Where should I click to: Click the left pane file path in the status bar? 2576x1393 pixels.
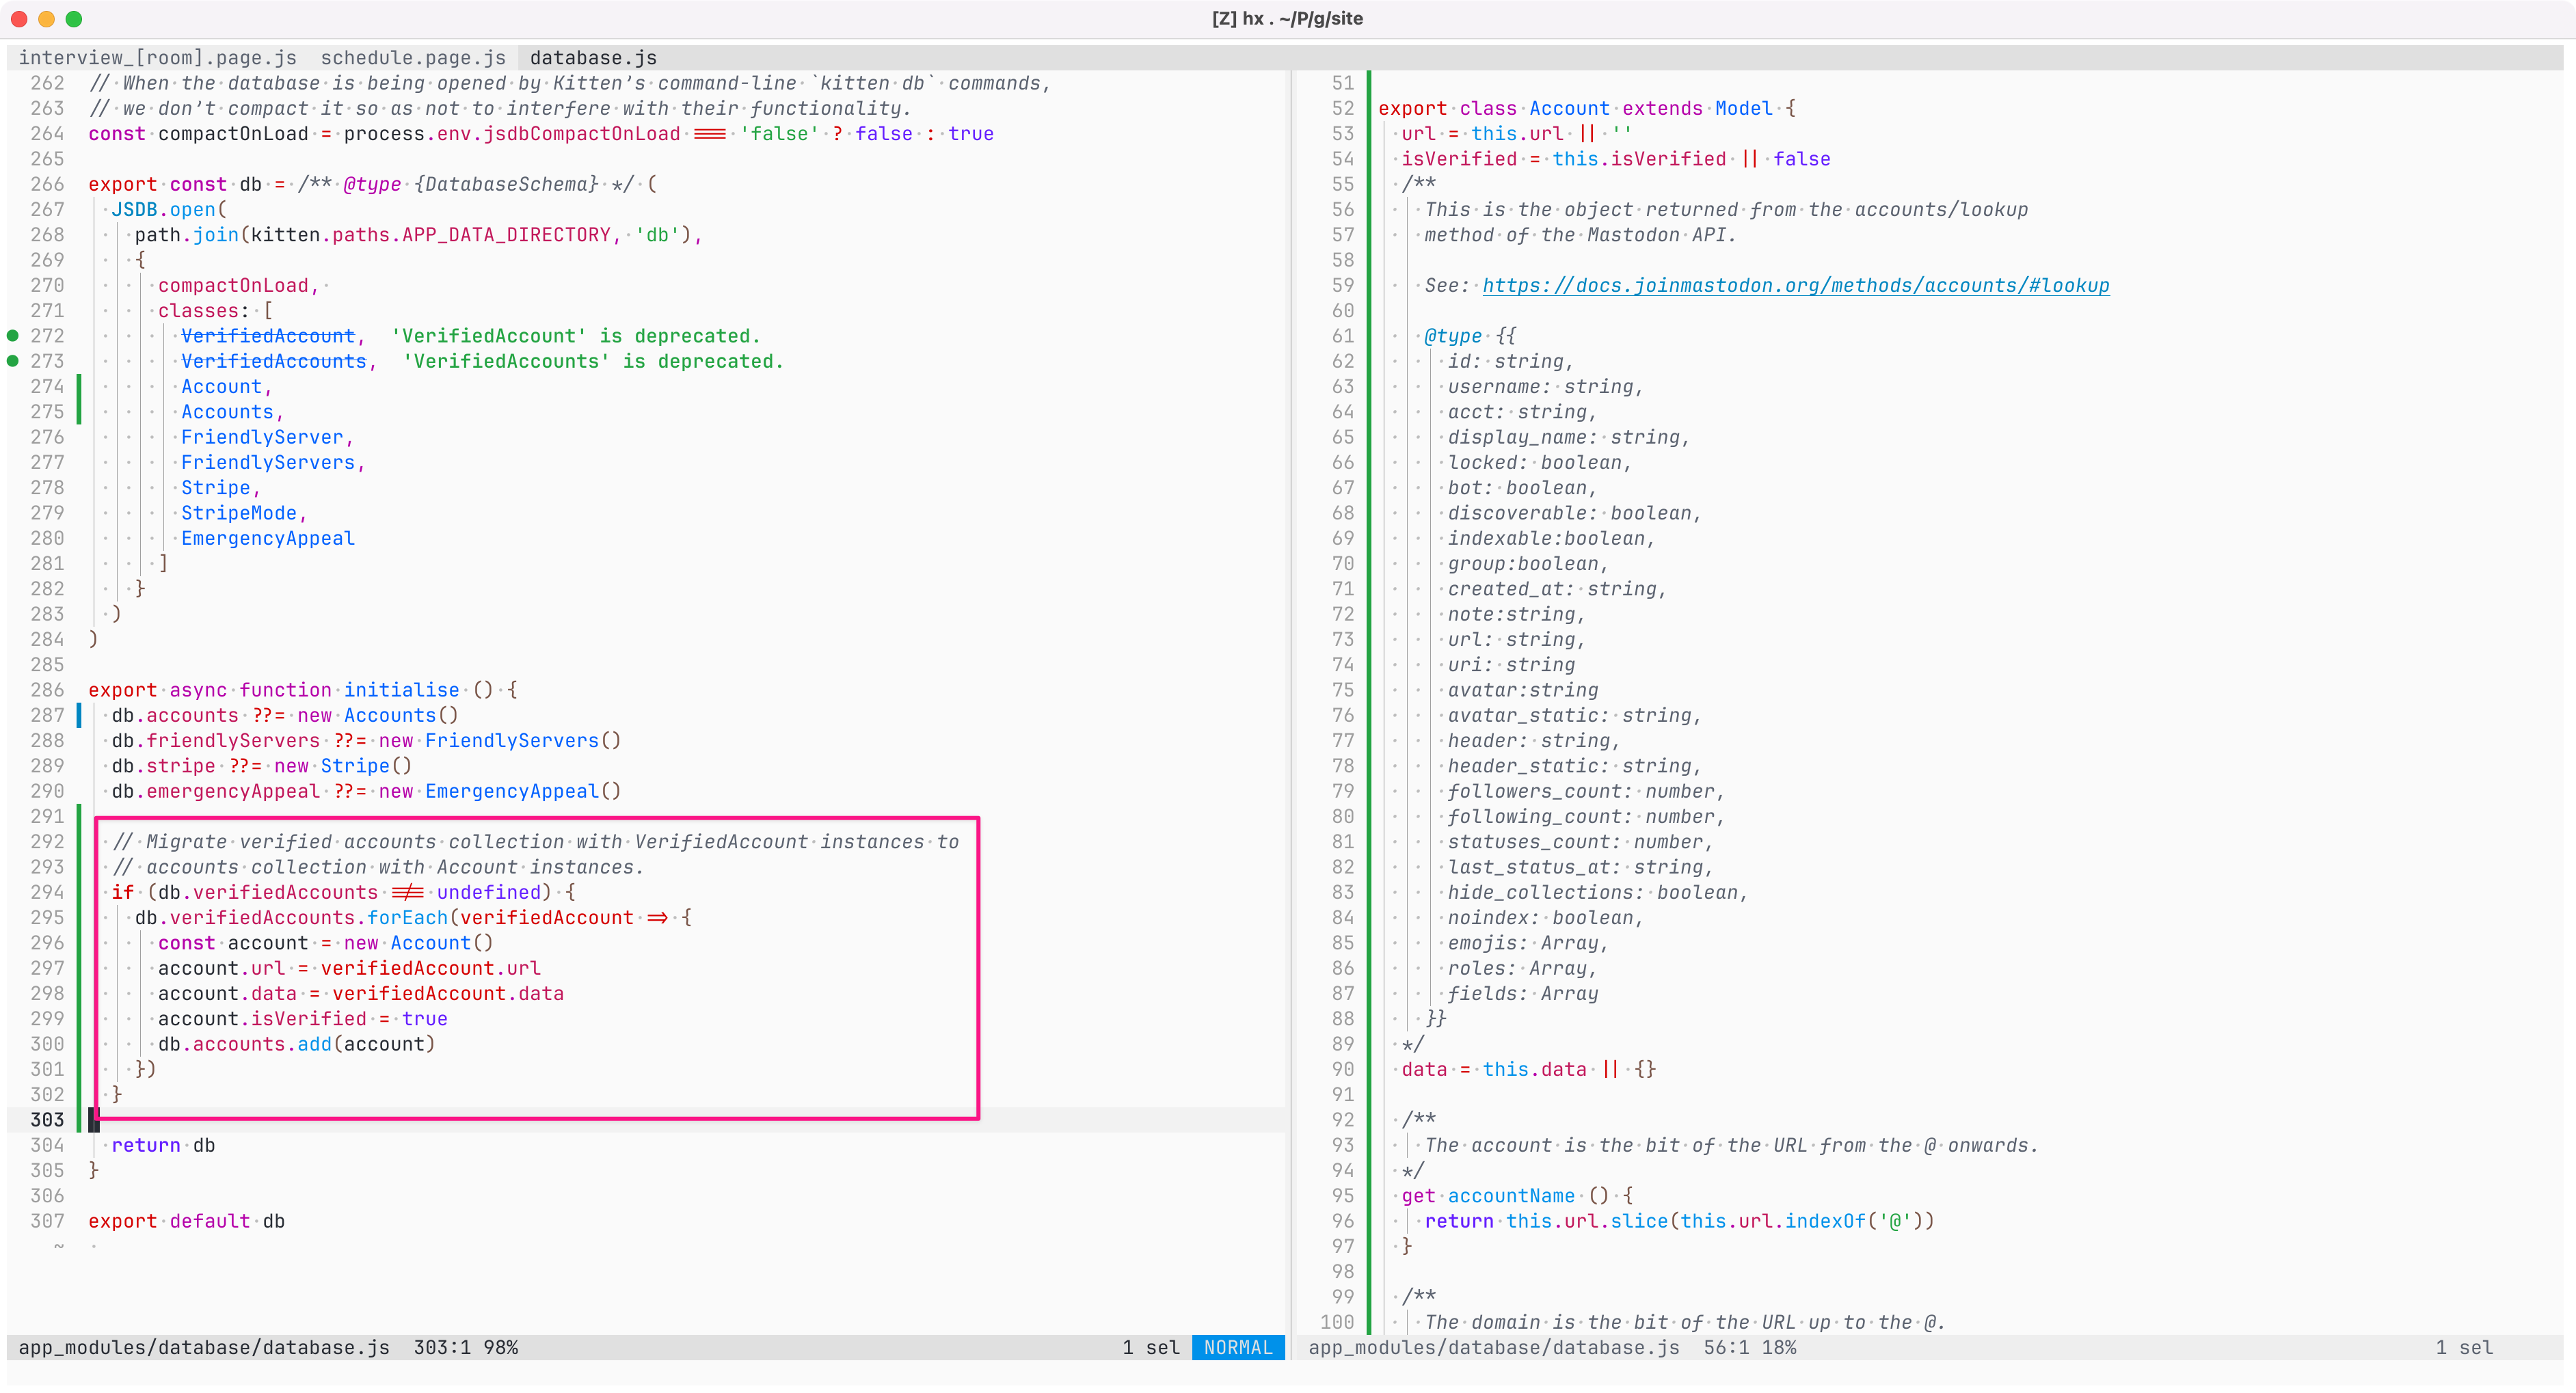(204, 1348)
